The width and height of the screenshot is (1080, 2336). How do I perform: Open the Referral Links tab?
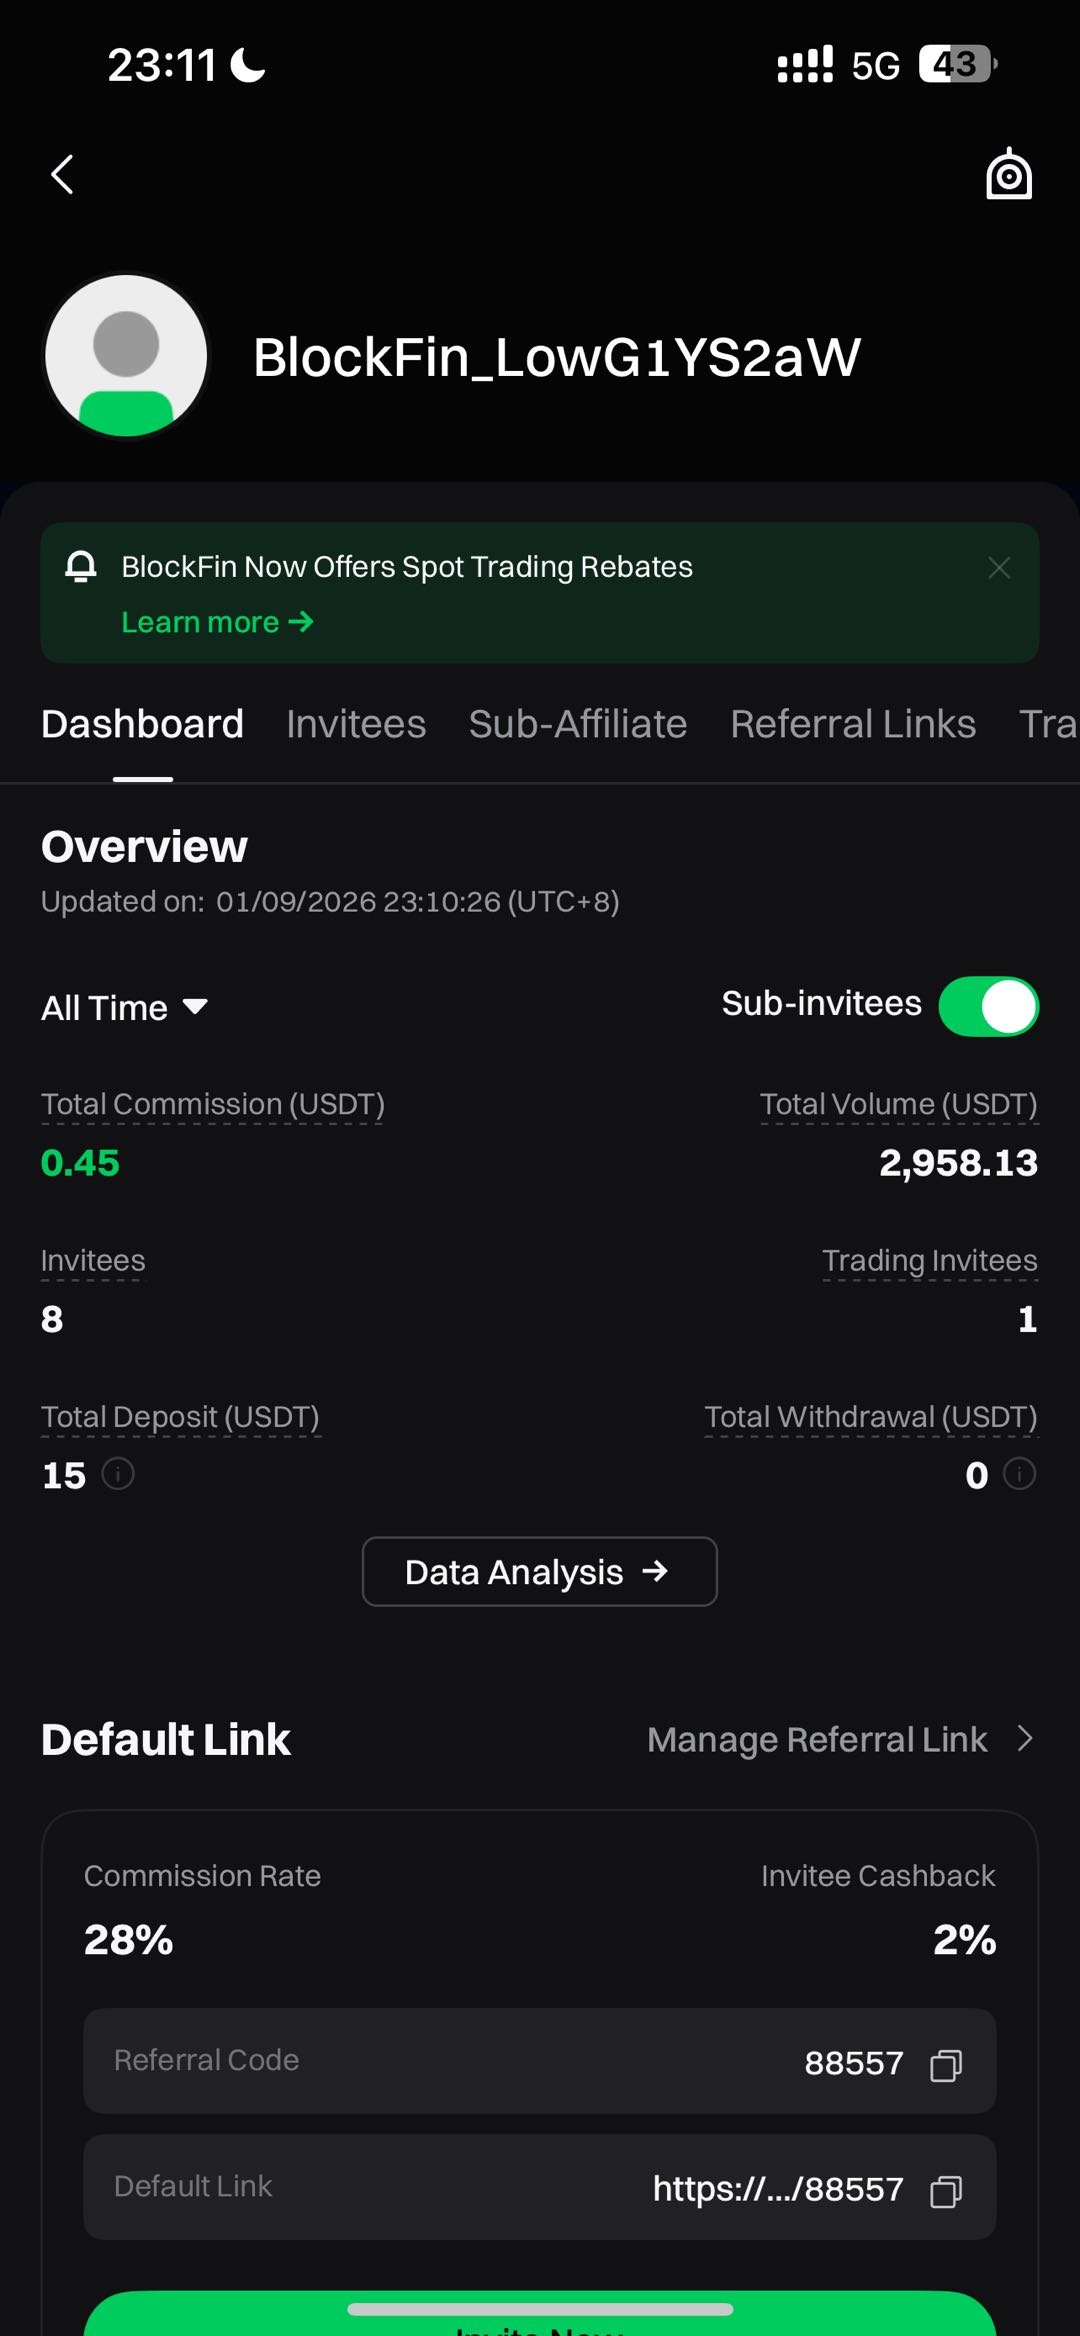853,724
